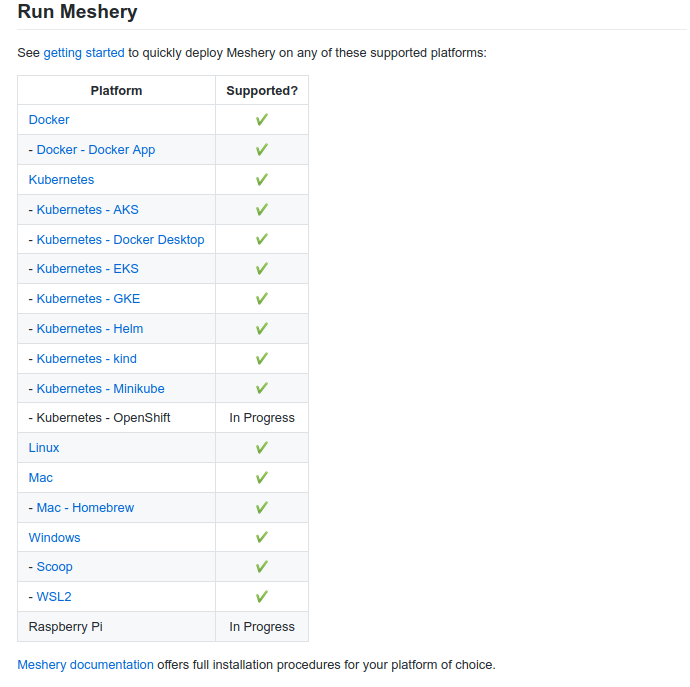Open the WSL2 link
The image size is (690, 687).
(54, 597)
